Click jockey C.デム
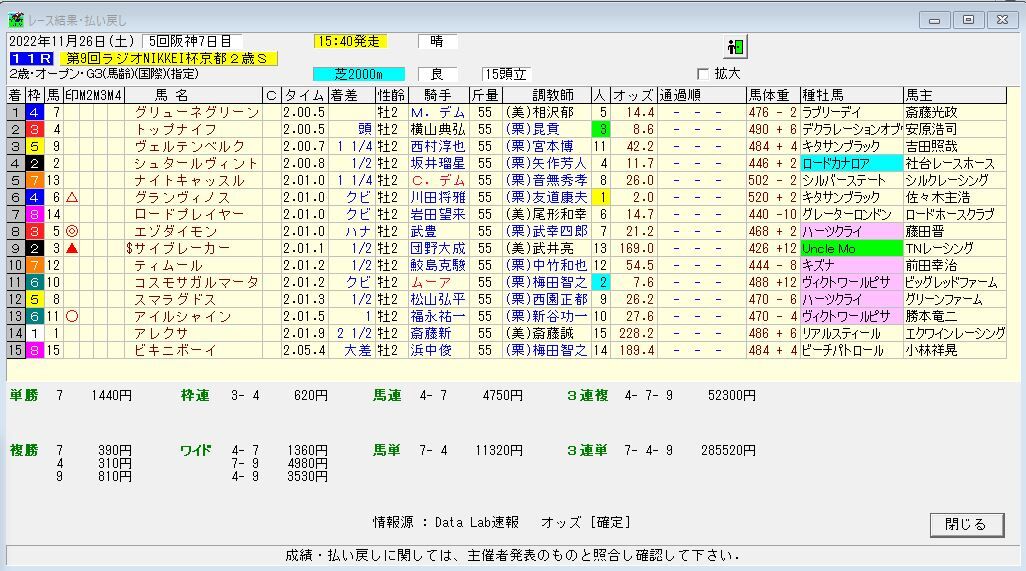 point(438,181)
